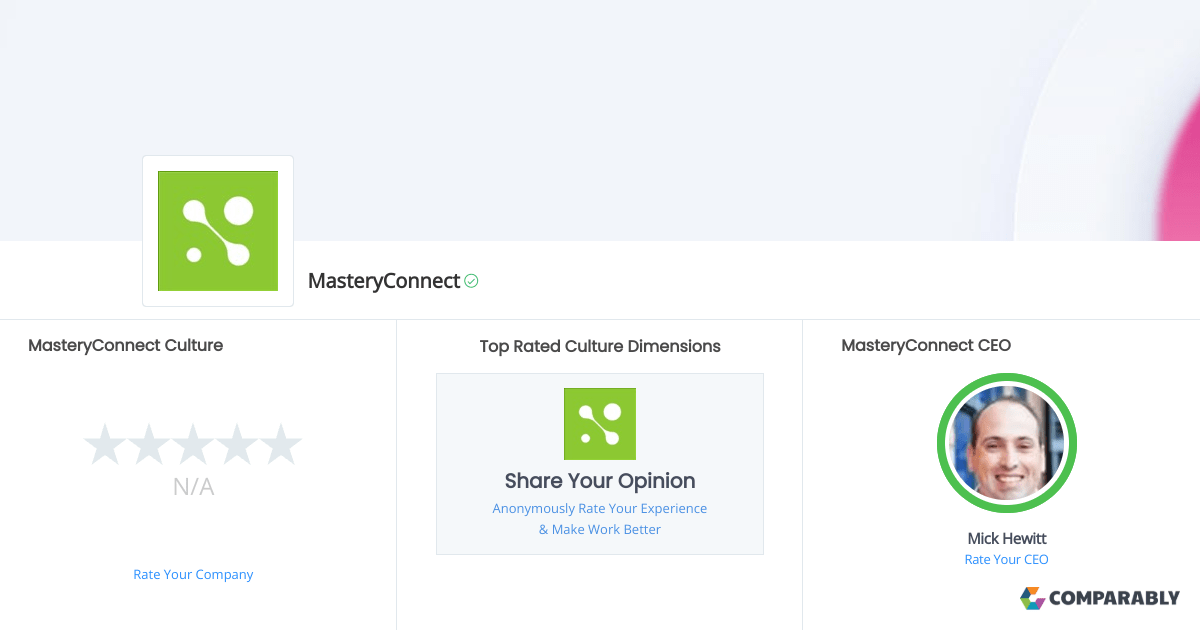Click the Anonymously Rate Your Experience link
This screenshot has height=630, width=1200.
[x=600, y=508]
